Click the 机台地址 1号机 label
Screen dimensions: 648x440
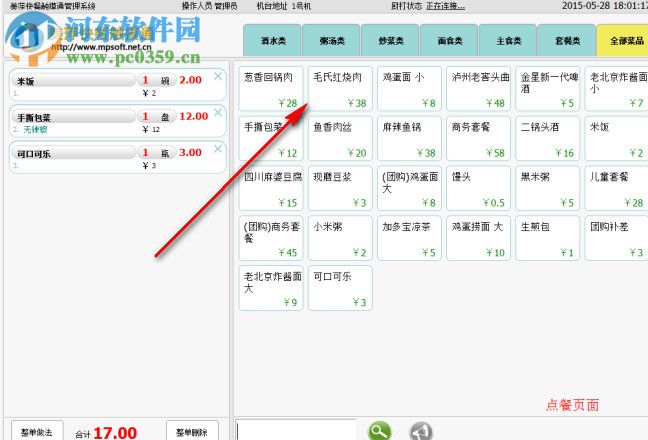284,6
